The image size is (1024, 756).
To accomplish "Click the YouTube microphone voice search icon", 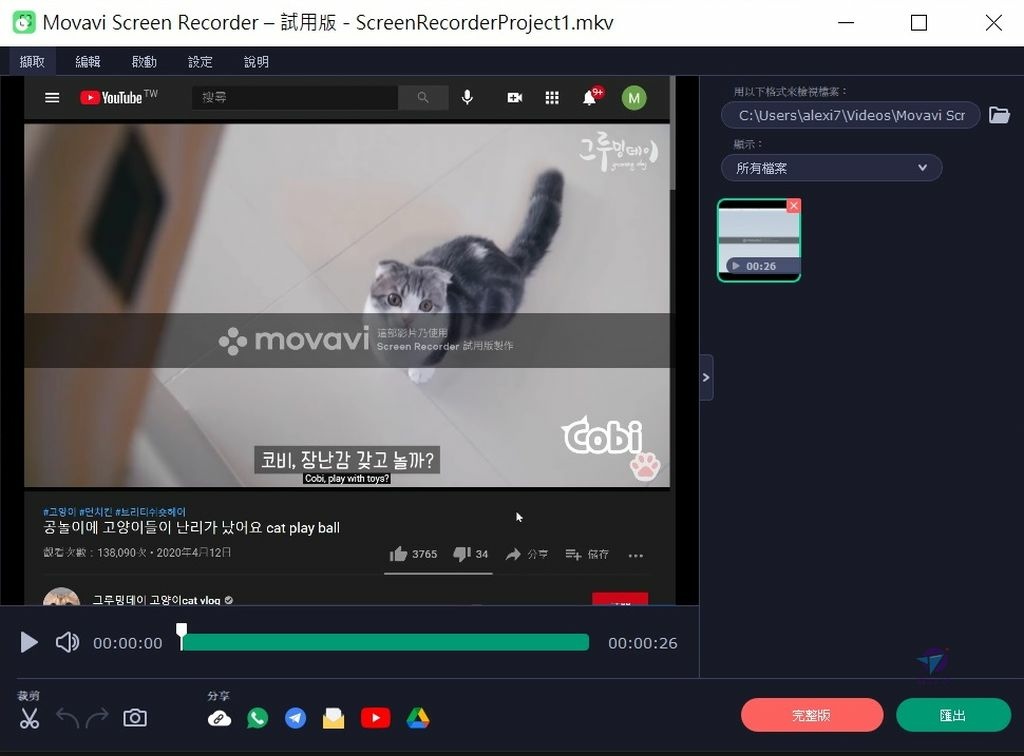I will (467, 98).
